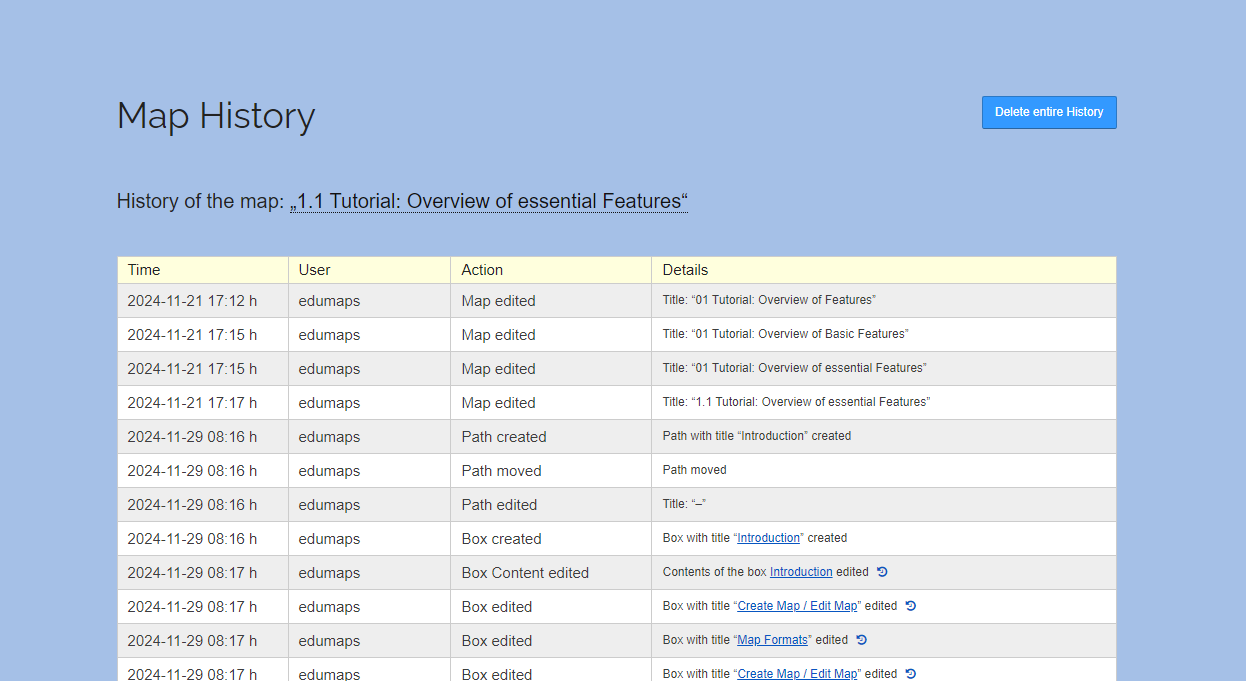Click the Map History page heading
The image size is (1246, 681).
pos(216,116)
